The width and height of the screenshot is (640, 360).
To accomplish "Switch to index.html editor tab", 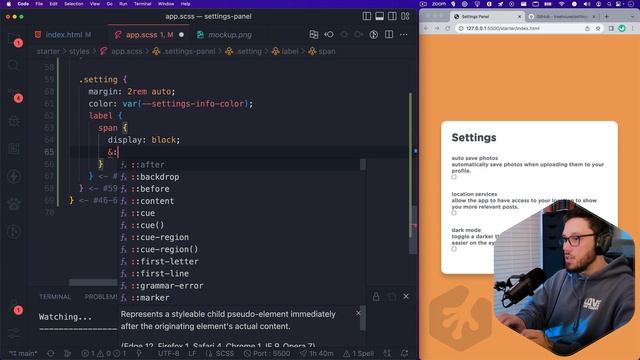I will point(63,35).
